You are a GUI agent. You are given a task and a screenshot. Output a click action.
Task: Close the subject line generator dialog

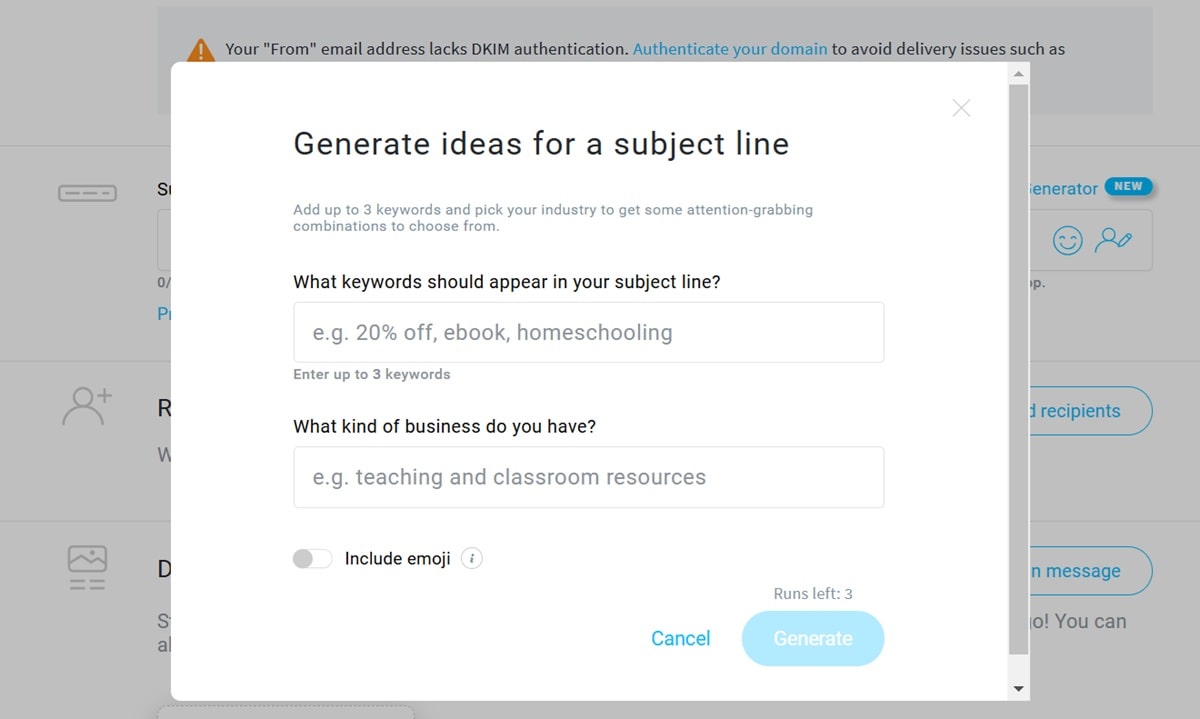pyautogui.click(x=961, y=108)
